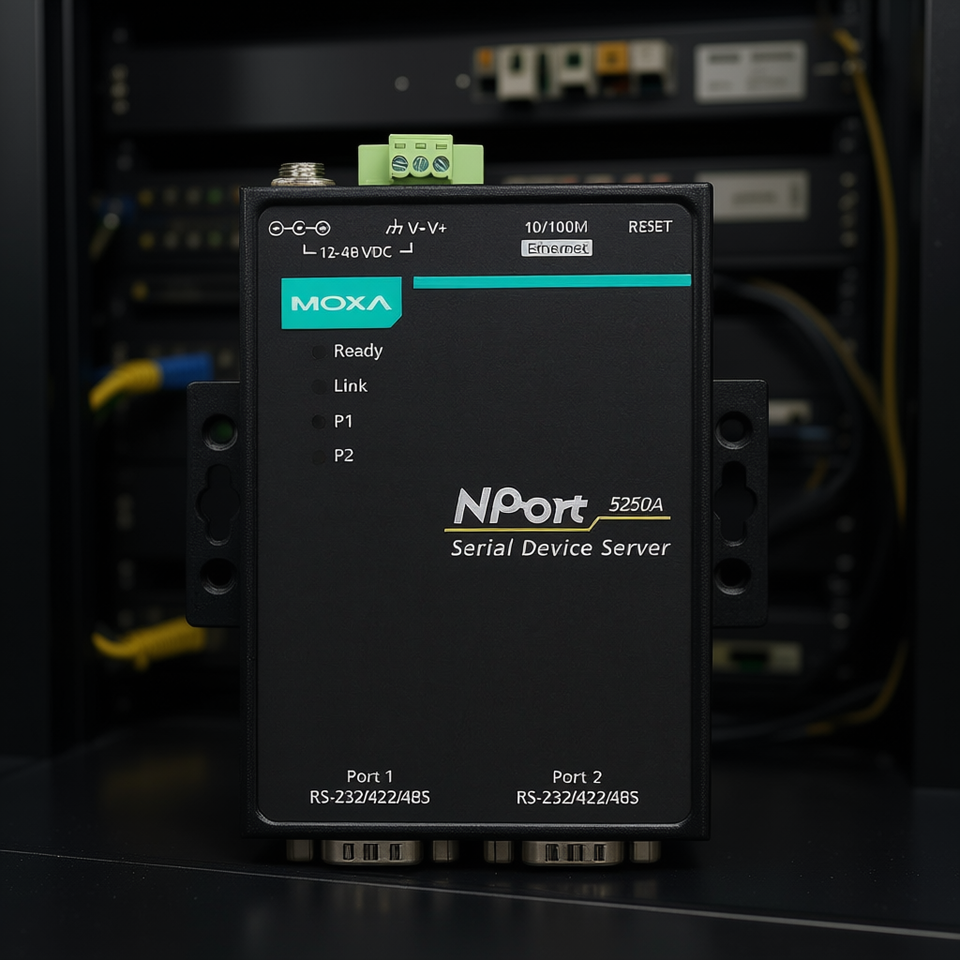960x960 pixels.
Task: Select the green terminal block connector
Action: pos(421,160)
